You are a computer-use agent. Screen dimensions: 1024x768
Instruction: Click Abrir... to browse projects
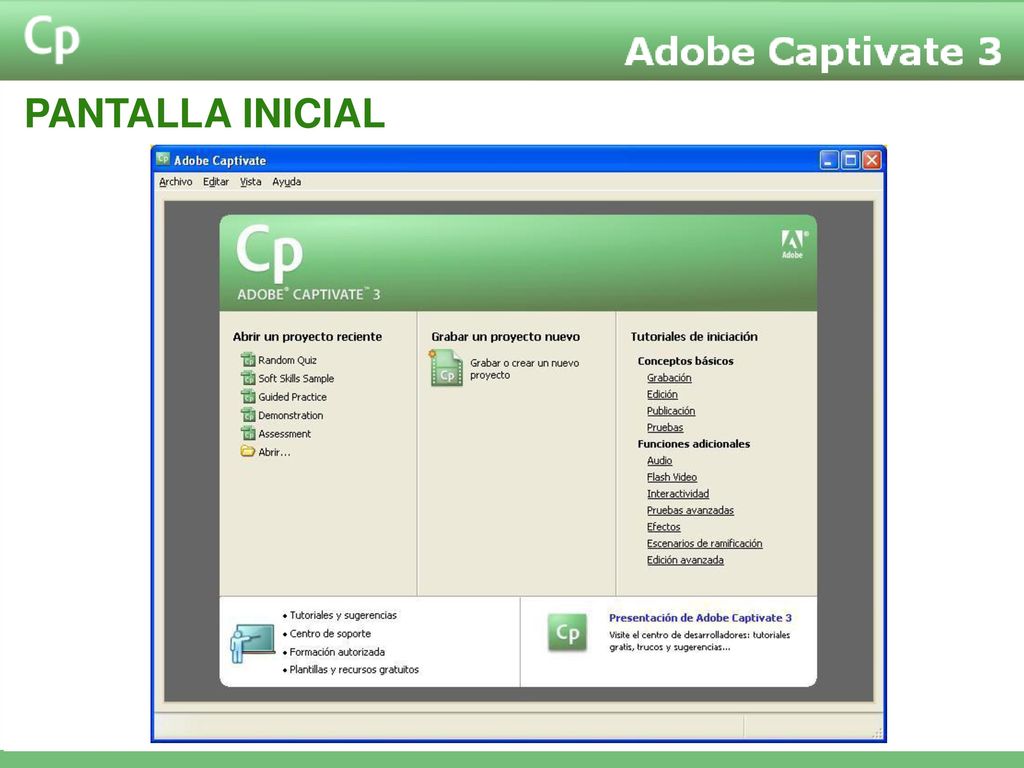(274, 452)
